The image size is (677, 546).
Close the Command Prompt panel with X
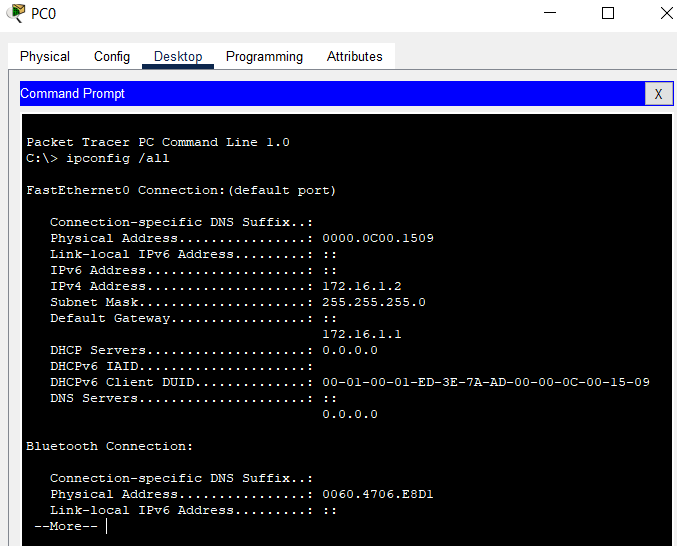coord(658,94)
